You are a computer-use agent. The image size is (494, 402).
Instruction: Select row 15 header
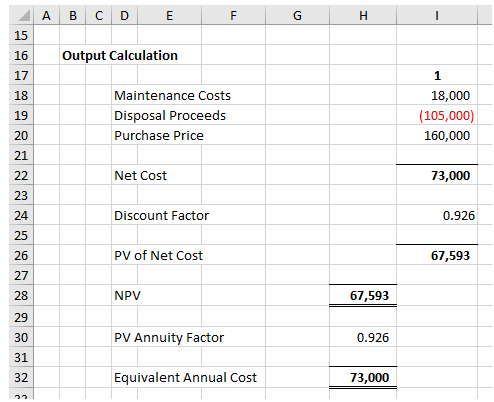(21, 35)
